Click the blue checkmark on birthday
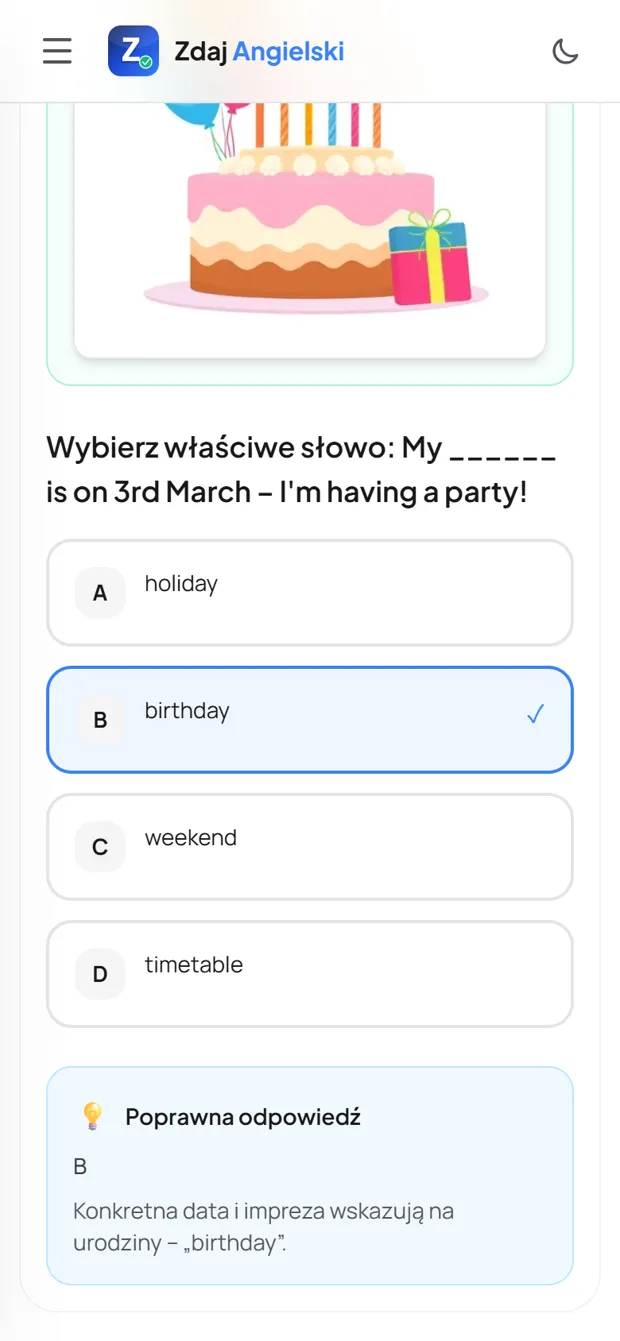Viewport: 620px width, 1341px height. coord(536,714)
